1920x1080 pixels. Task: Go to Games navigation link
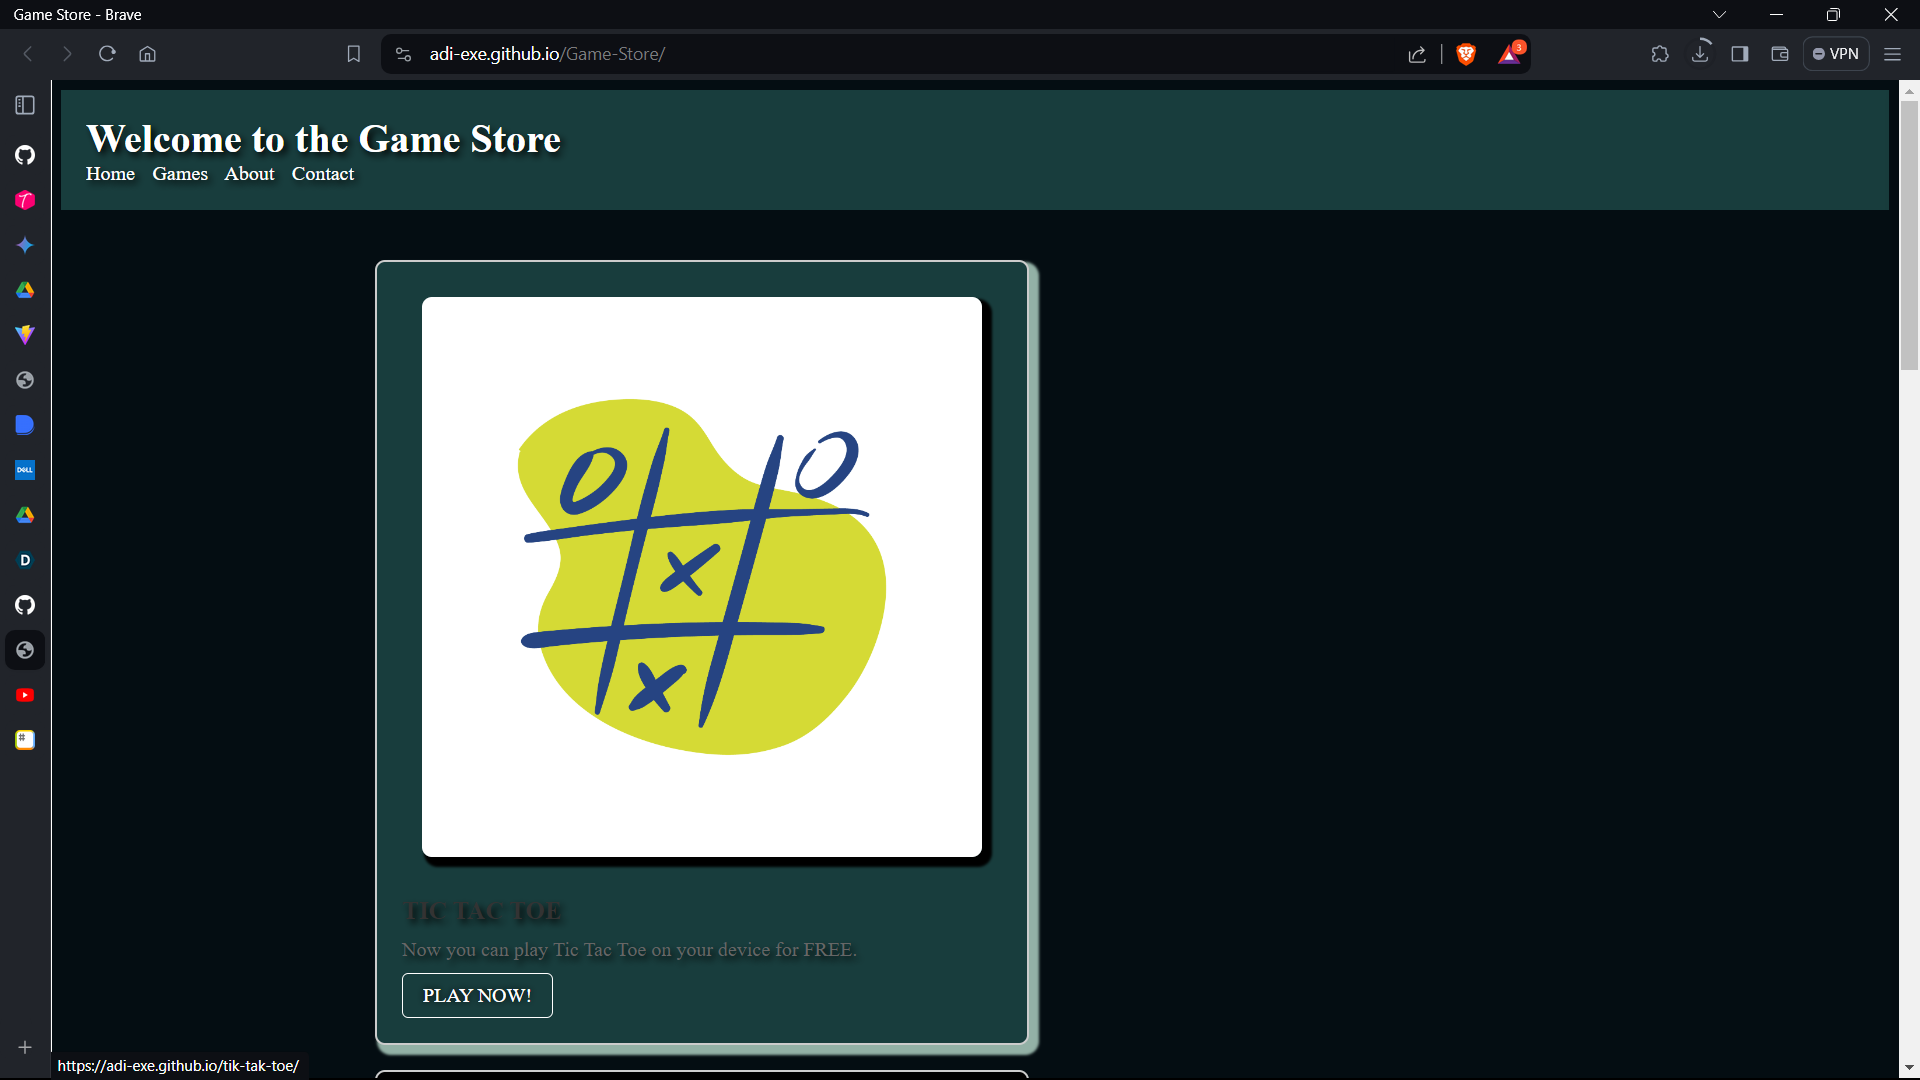coord(180,174)
